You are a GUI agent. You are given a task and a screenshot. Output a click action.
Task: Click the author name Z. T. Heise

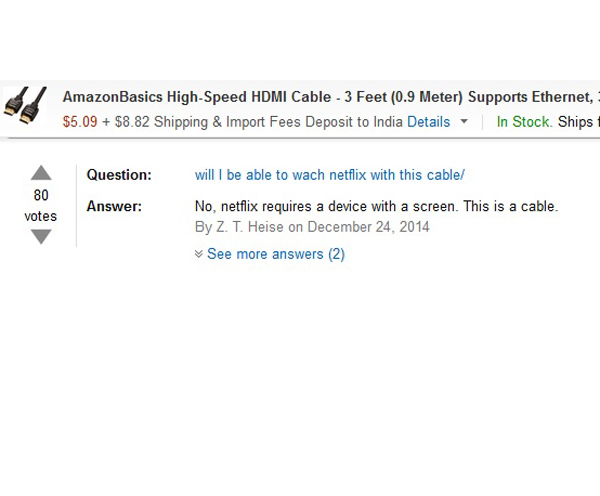coord(251,227)
